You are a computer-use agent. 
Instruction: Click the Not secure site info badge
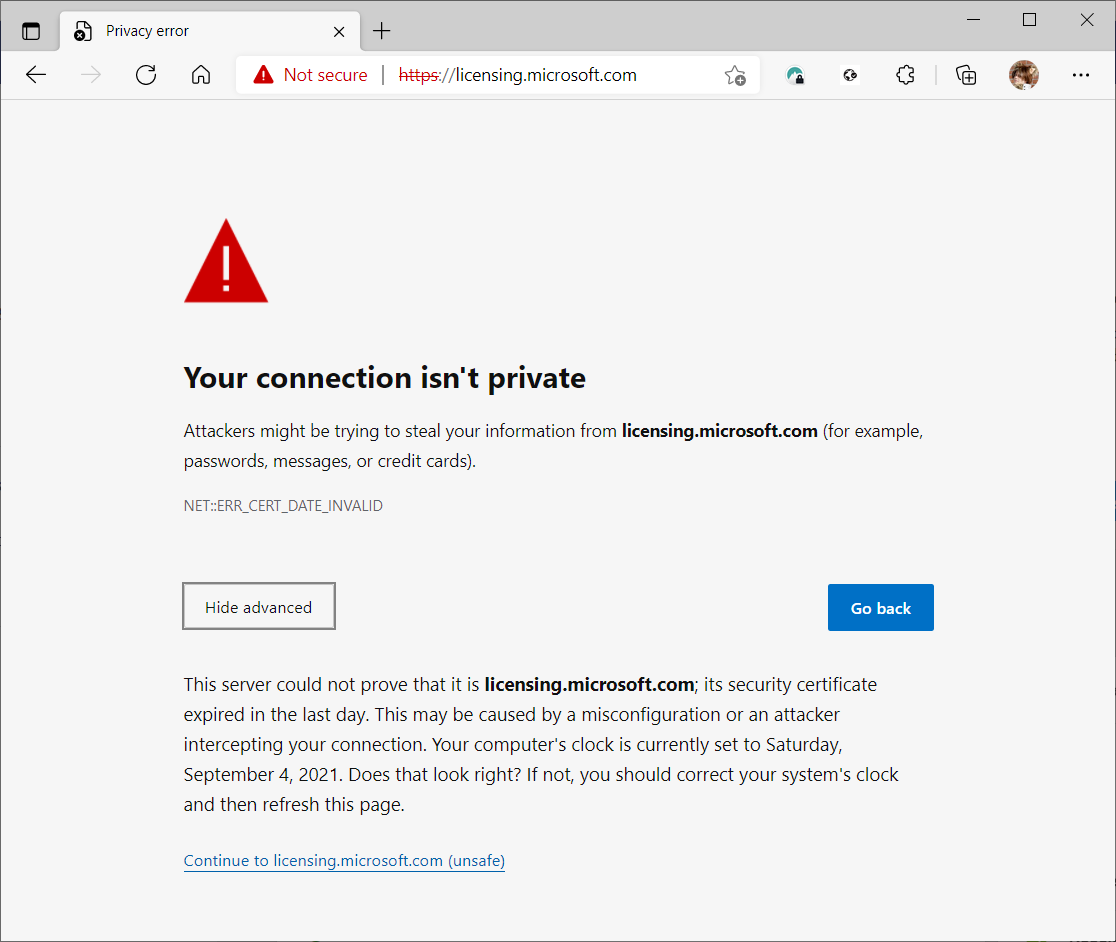tap(311, 75)
